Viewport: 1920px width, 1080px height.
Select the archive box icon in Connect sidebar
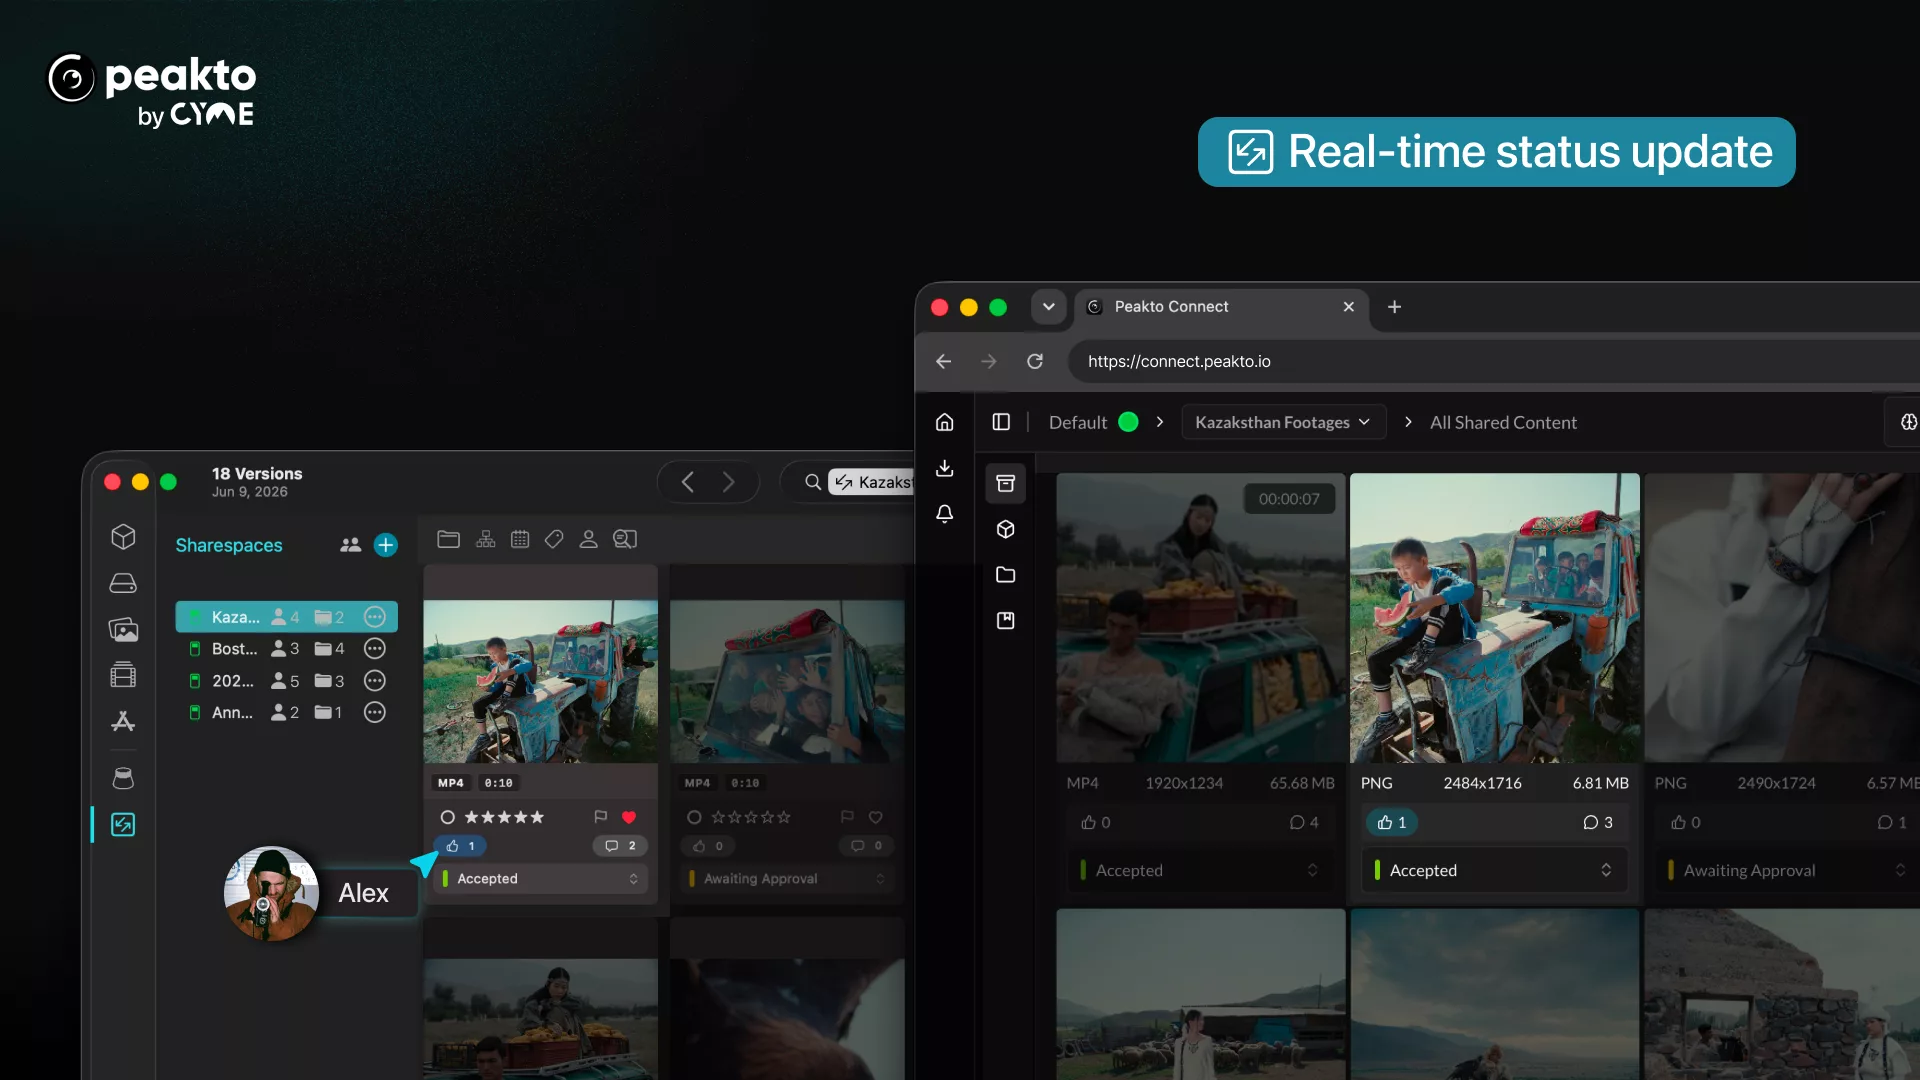tap(1006, 483)
